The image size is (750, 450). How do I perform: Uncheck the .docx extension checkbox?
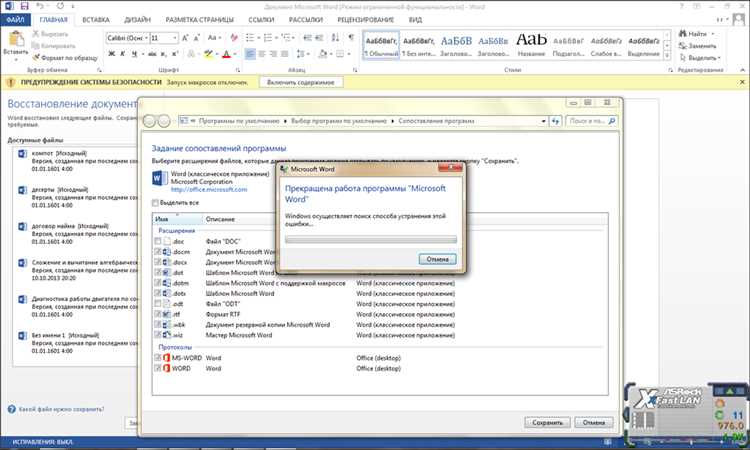pos(158,263)
